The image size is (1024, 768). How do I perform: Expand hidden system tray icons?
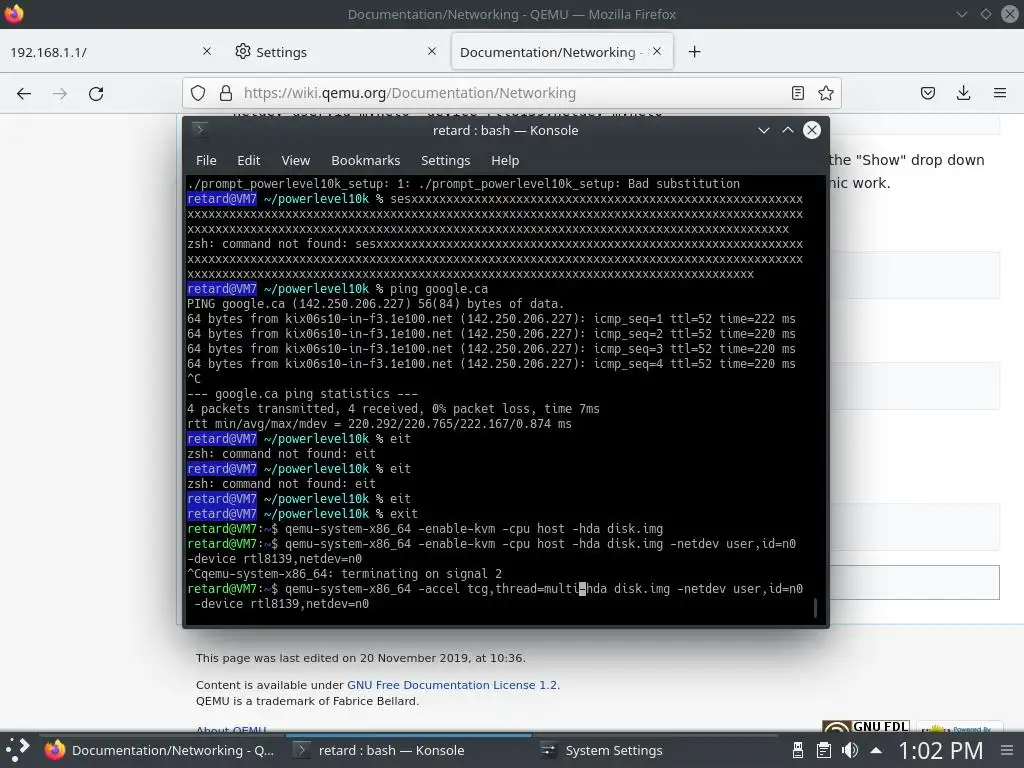876,750
